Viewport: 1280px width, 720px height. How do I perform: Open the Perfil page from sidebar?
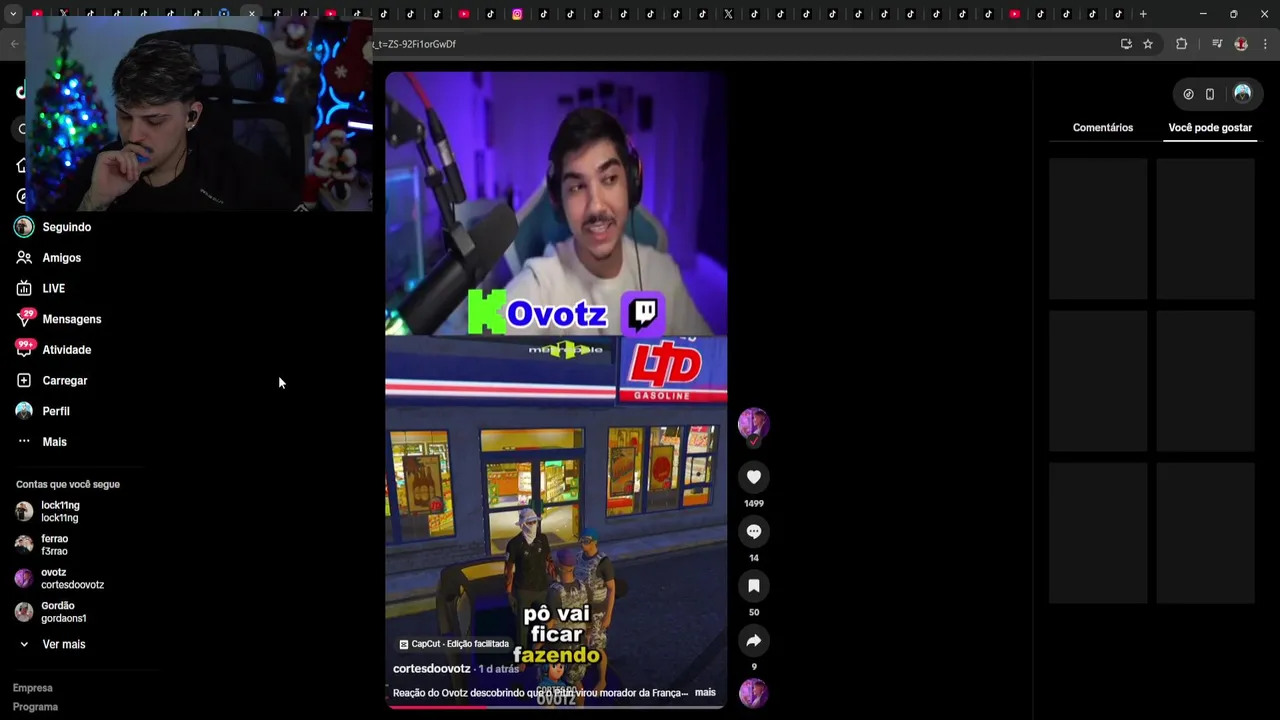(x=43, y=411)
